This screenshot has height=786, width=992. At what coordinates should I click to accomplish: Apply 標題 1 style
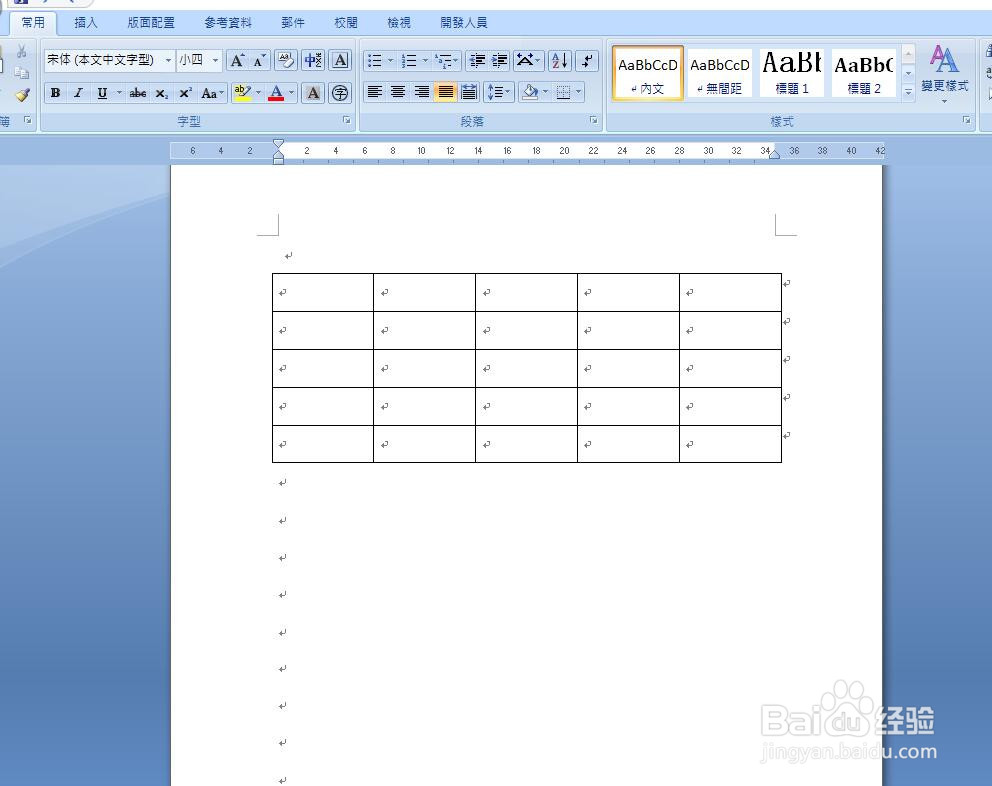(792, 73)
